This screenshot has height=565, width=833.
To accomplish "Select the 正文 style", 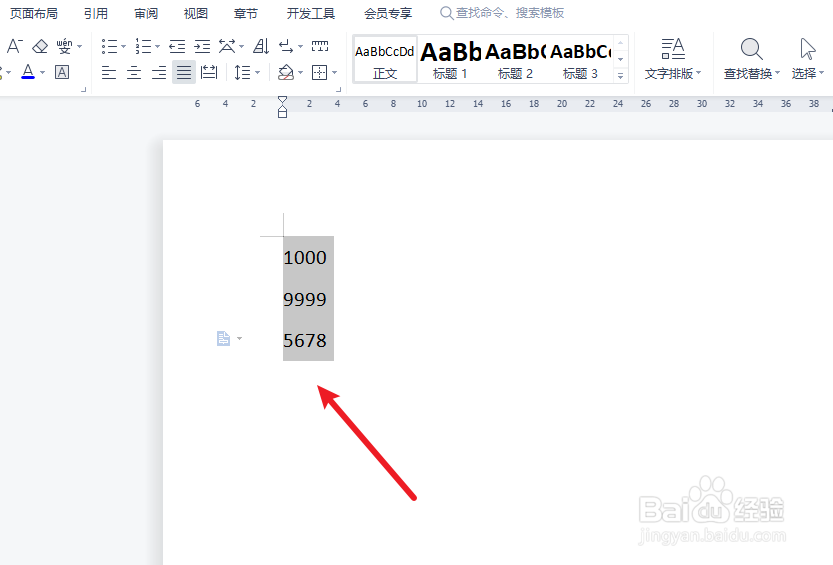I will (x=385, y=59).
